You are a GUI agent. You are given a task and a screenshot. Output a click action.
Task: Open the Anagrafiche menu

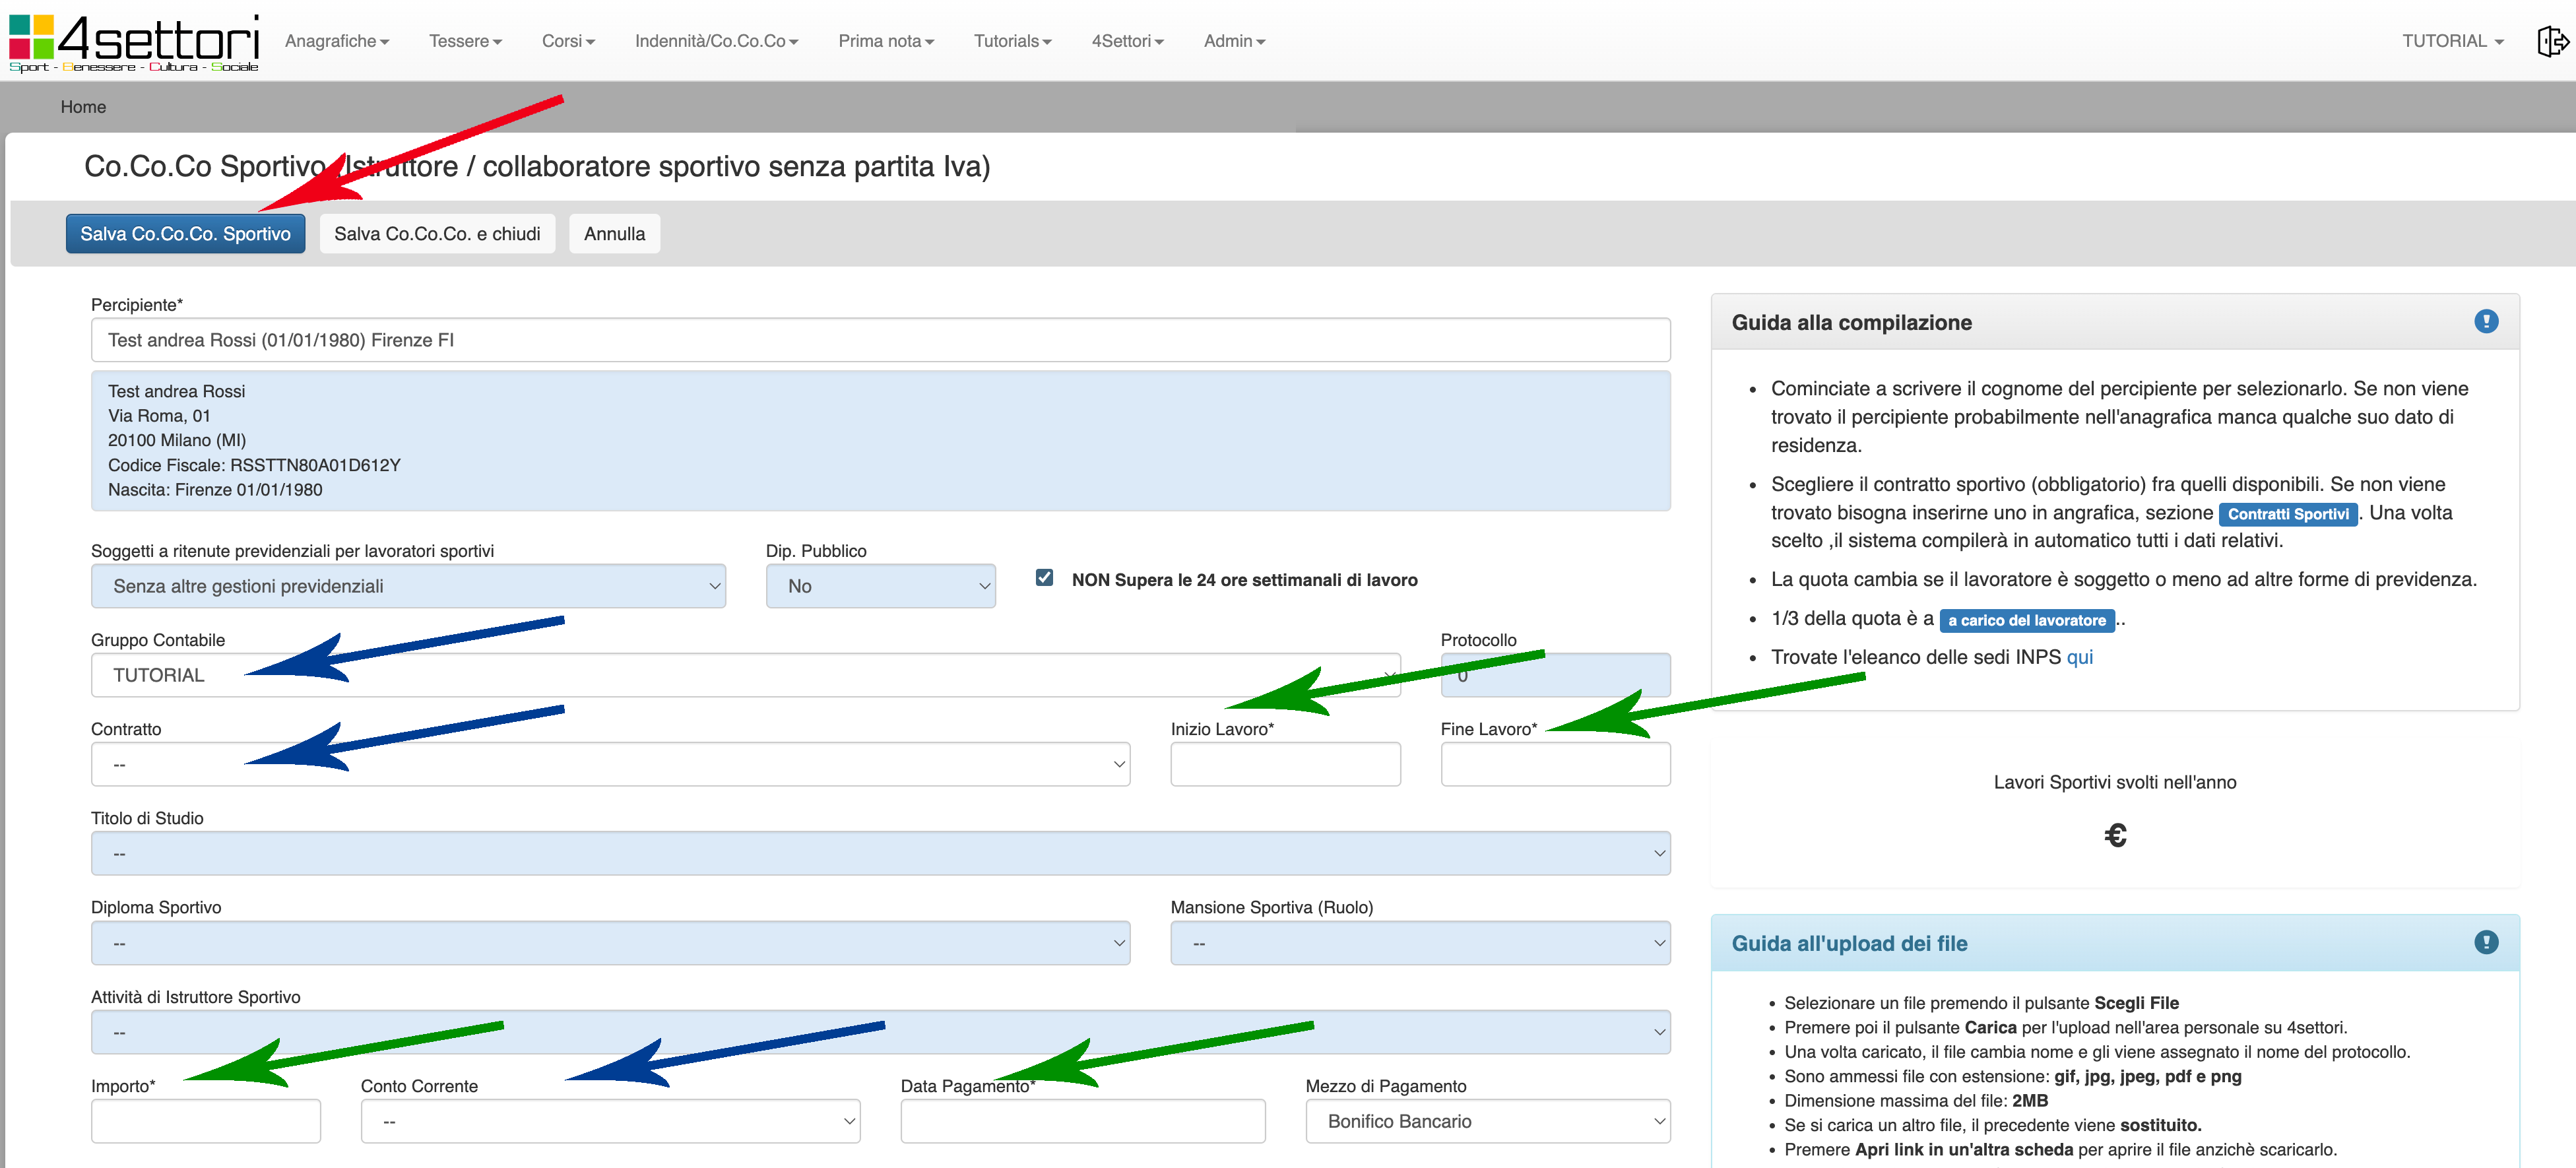(337, 41)
